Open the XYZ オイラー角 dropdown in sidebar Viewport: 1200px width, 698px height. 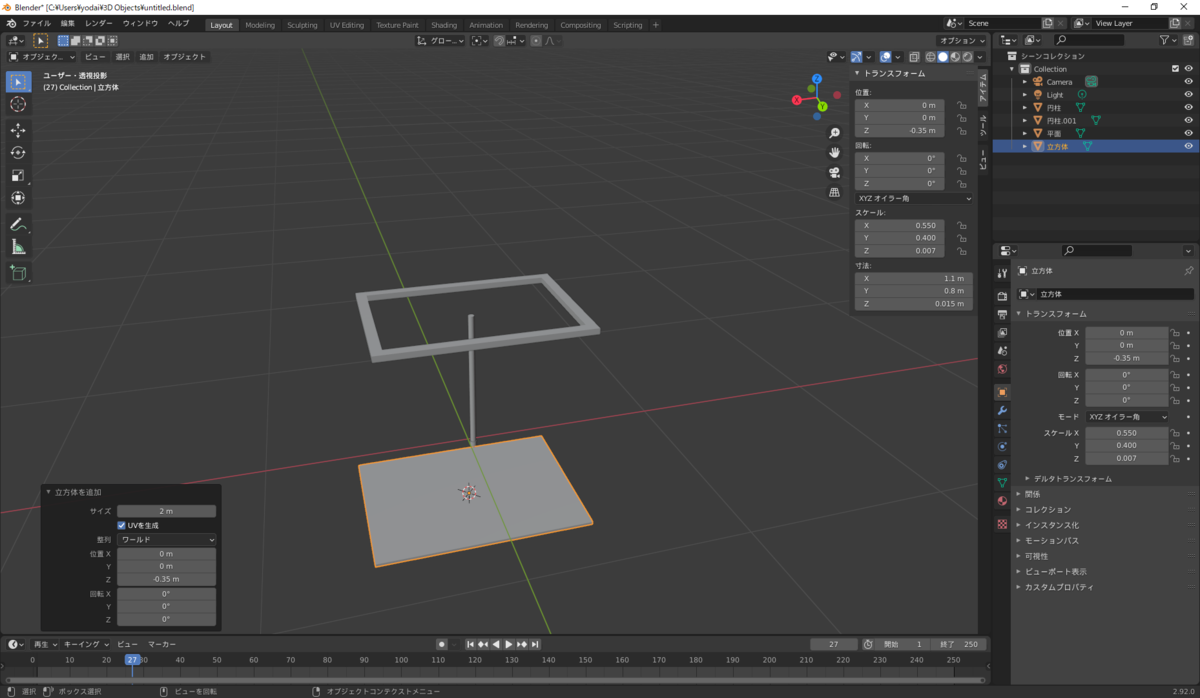click(x=913, y=198)
